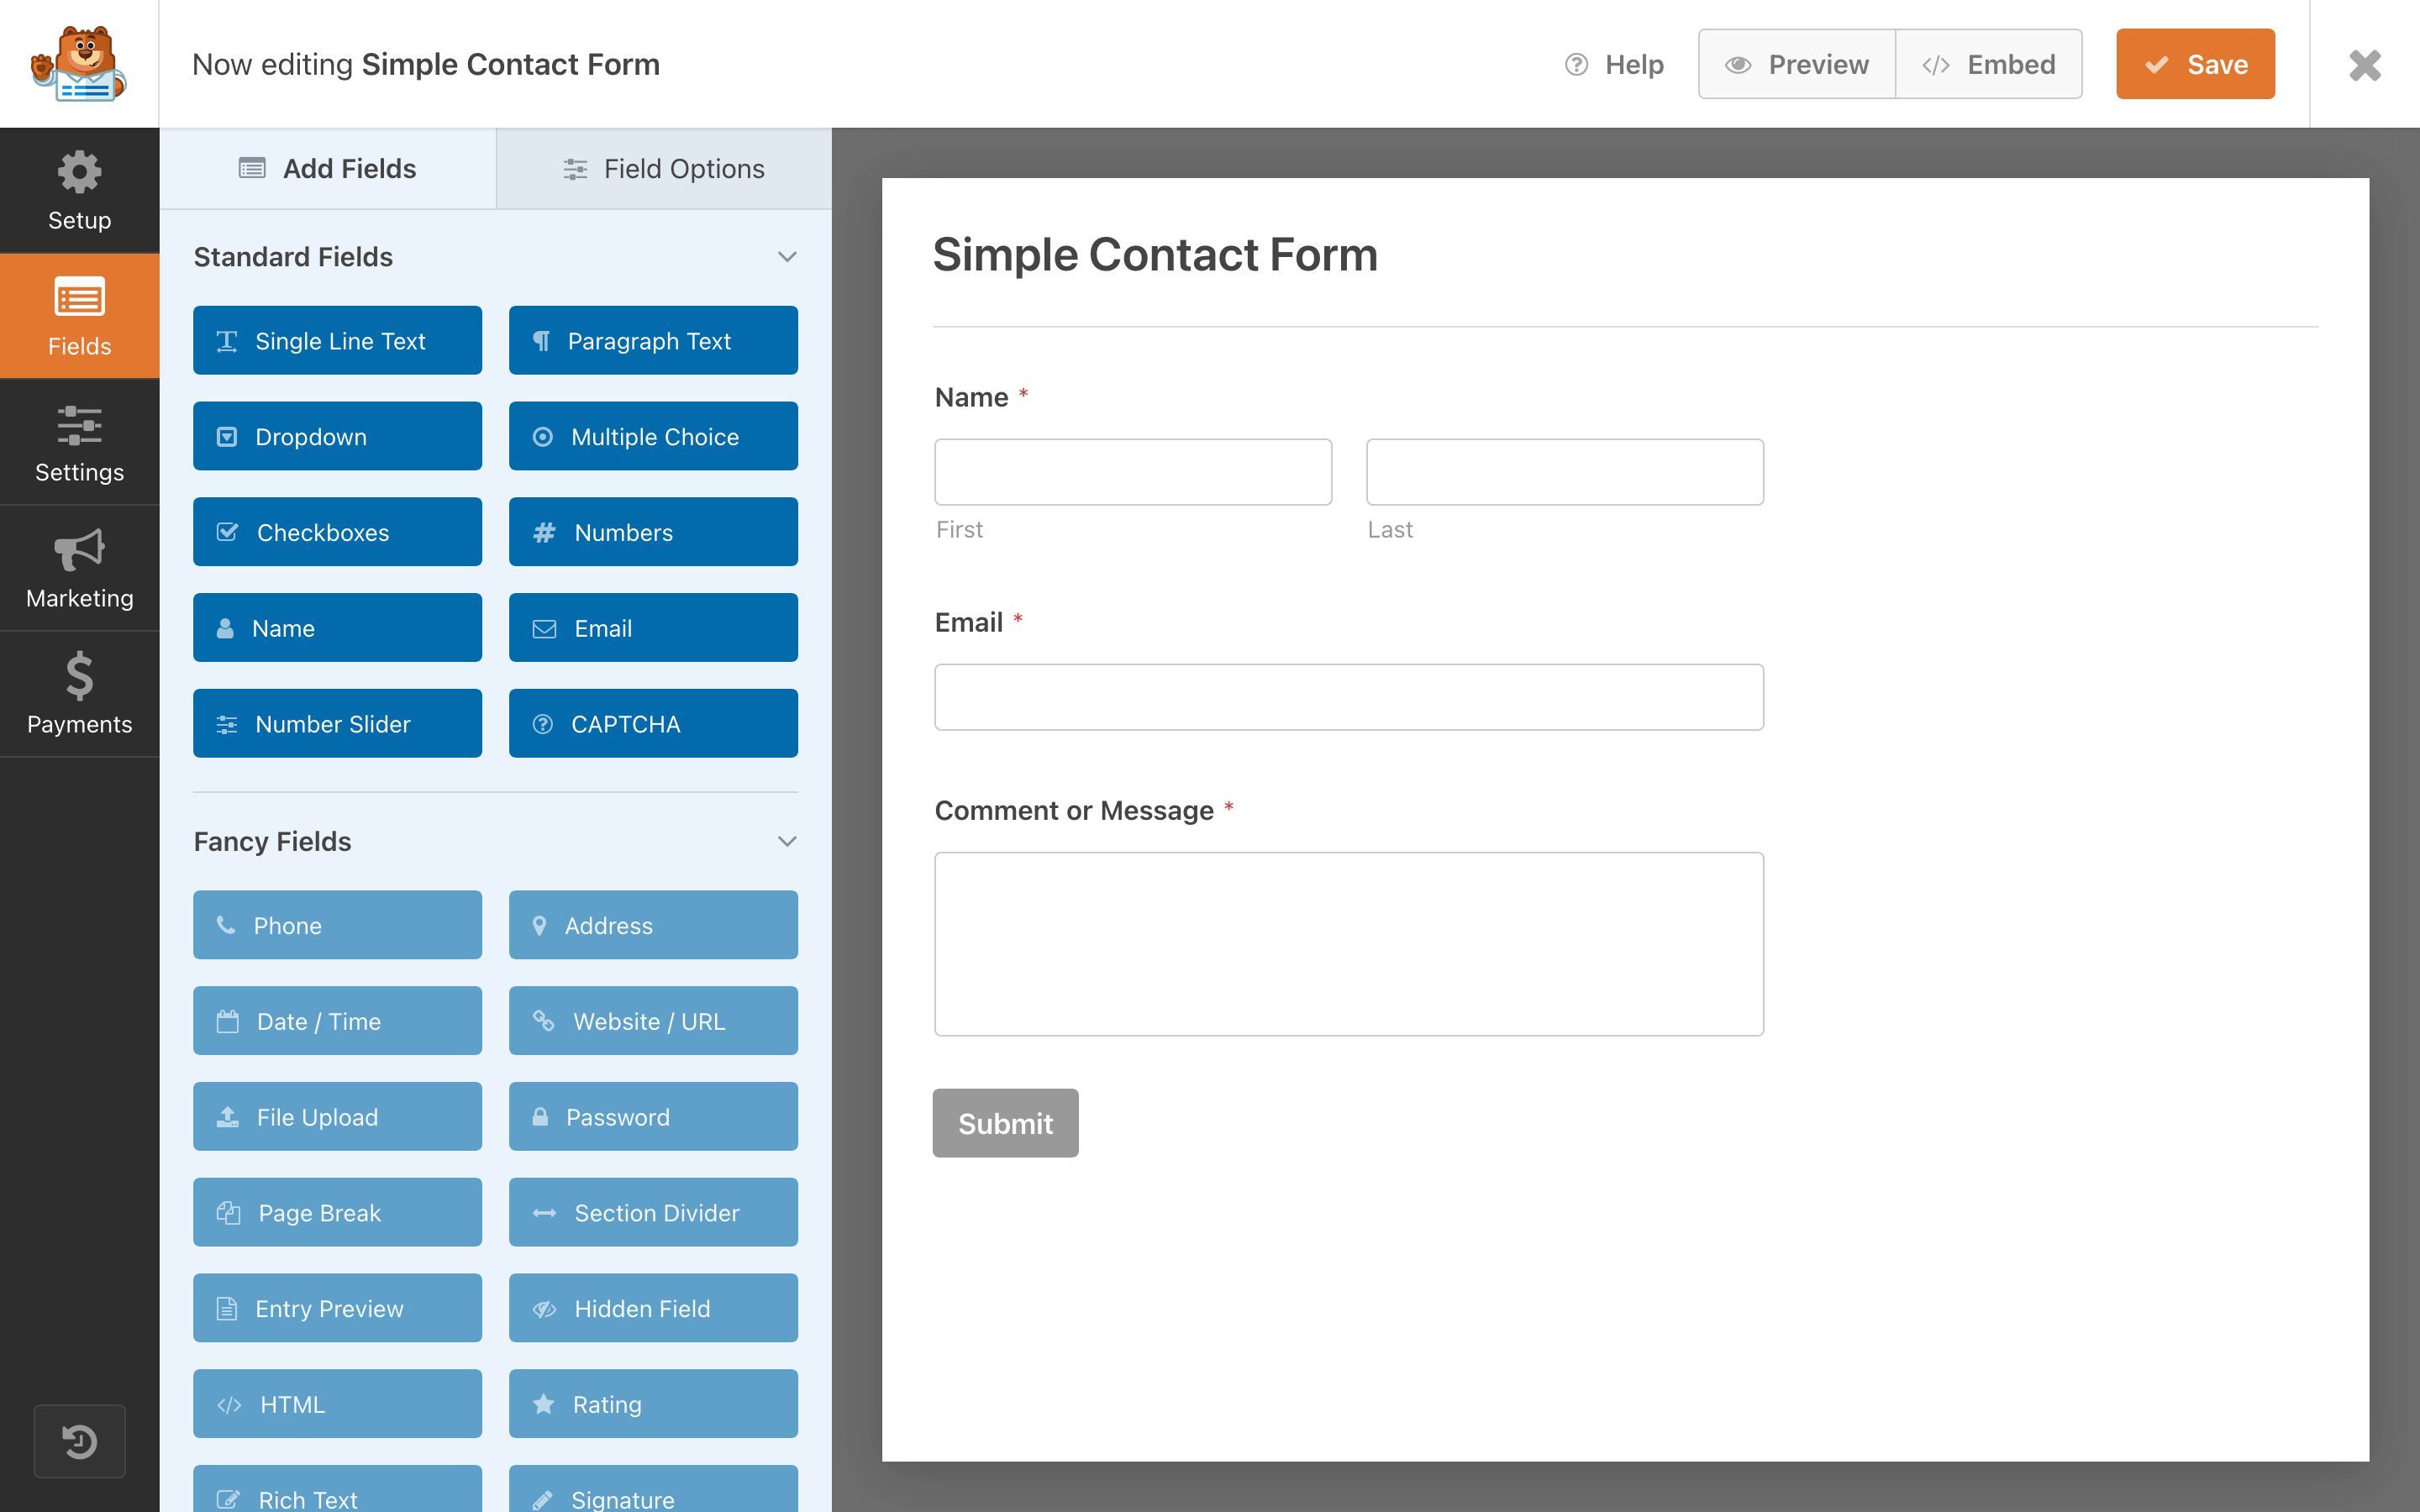Click the CAPTCHA field icon
The width and height of the screenshot is (2420, 1512).
(544, 723)
